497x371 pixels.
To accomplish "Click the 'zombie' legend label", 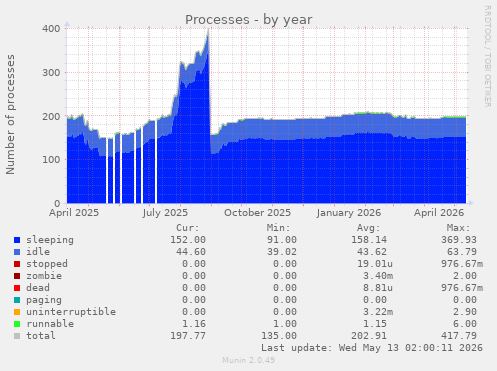I will 44,276.
